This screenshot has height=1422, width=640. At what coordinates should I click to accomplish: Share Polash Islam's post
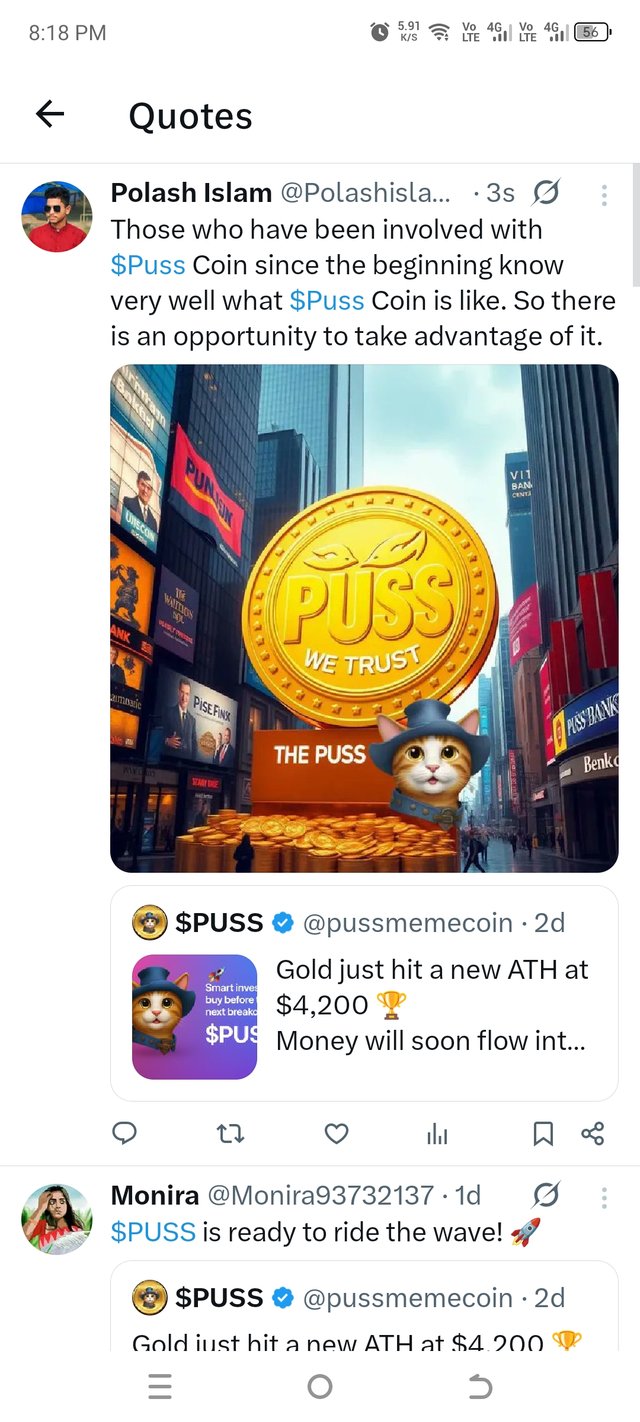[593, 1133]
